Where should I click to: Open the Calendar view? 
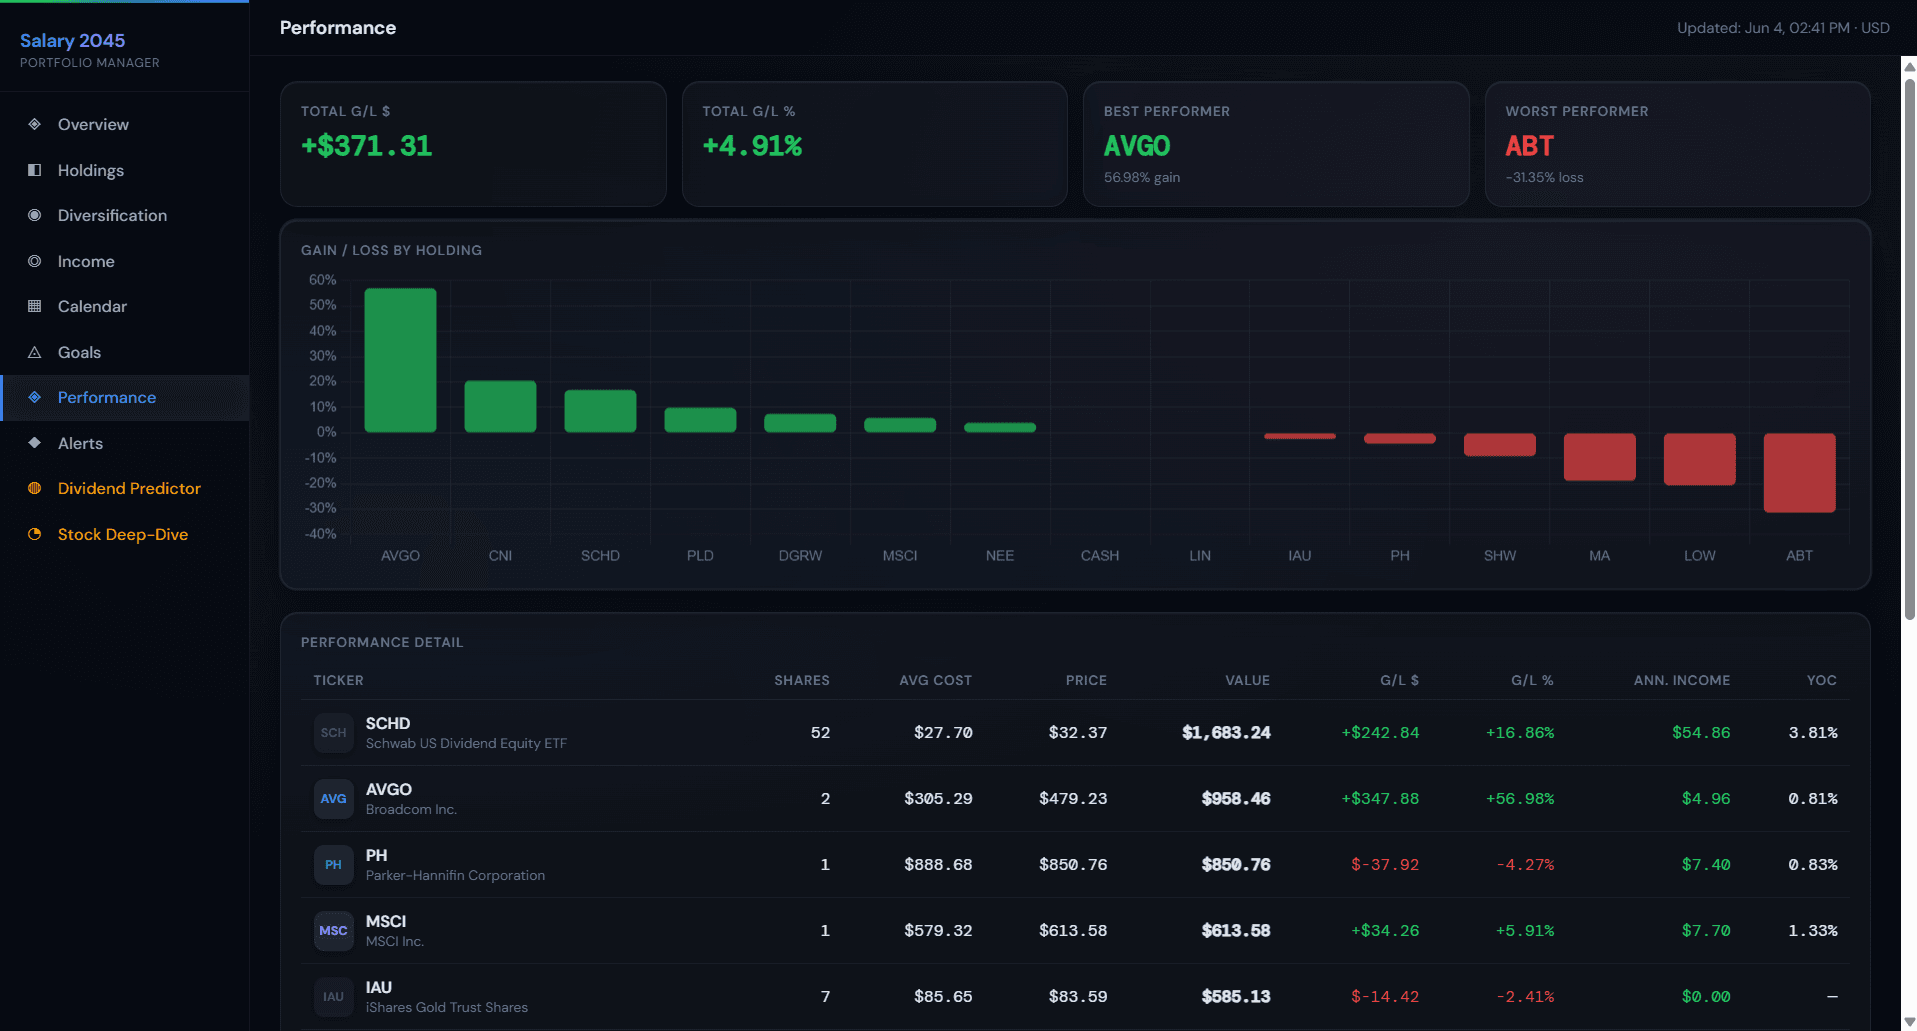tap(125, 306)
